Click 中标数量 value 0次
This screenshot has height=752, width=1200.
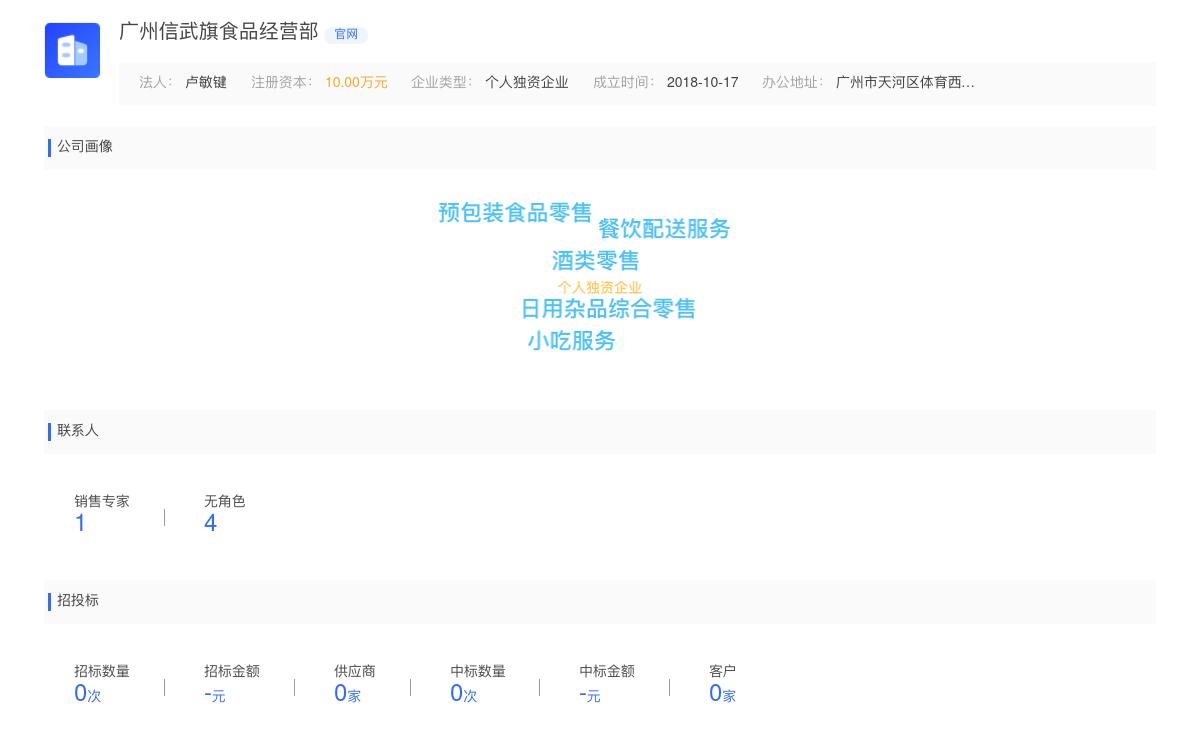point(464,693)
